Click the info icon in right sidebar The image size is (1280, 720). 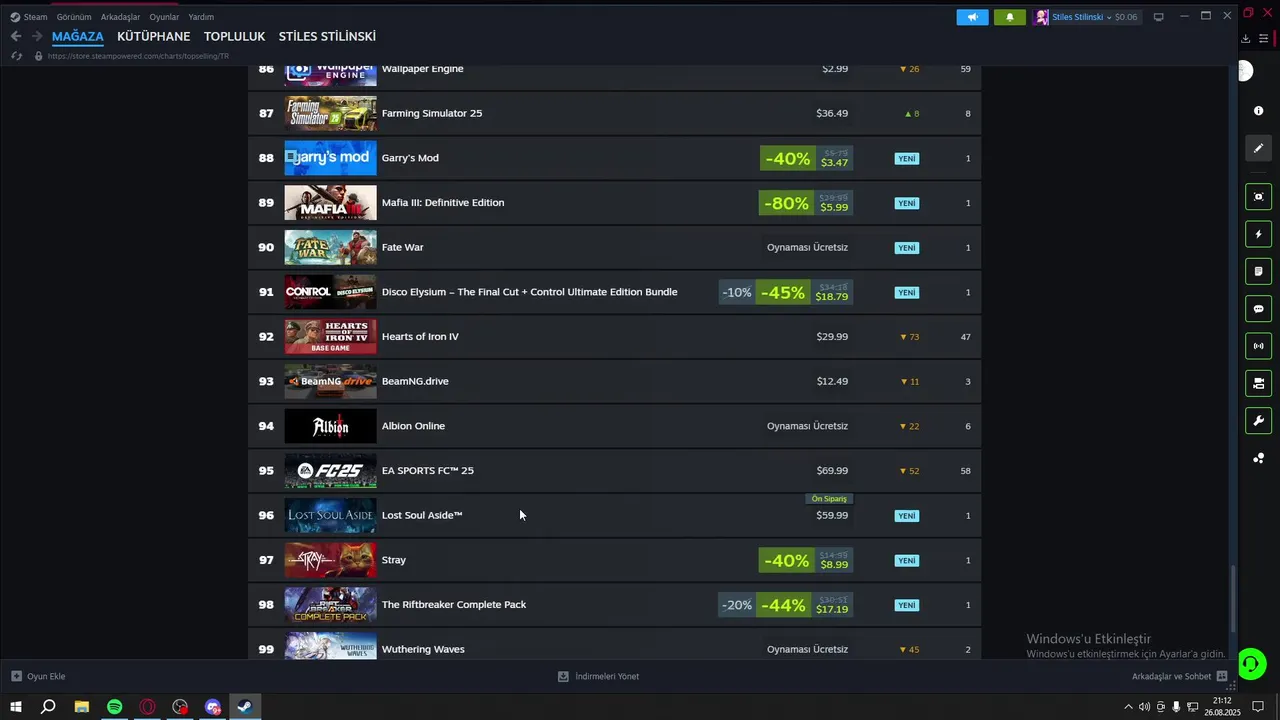tap(1258, 111)
